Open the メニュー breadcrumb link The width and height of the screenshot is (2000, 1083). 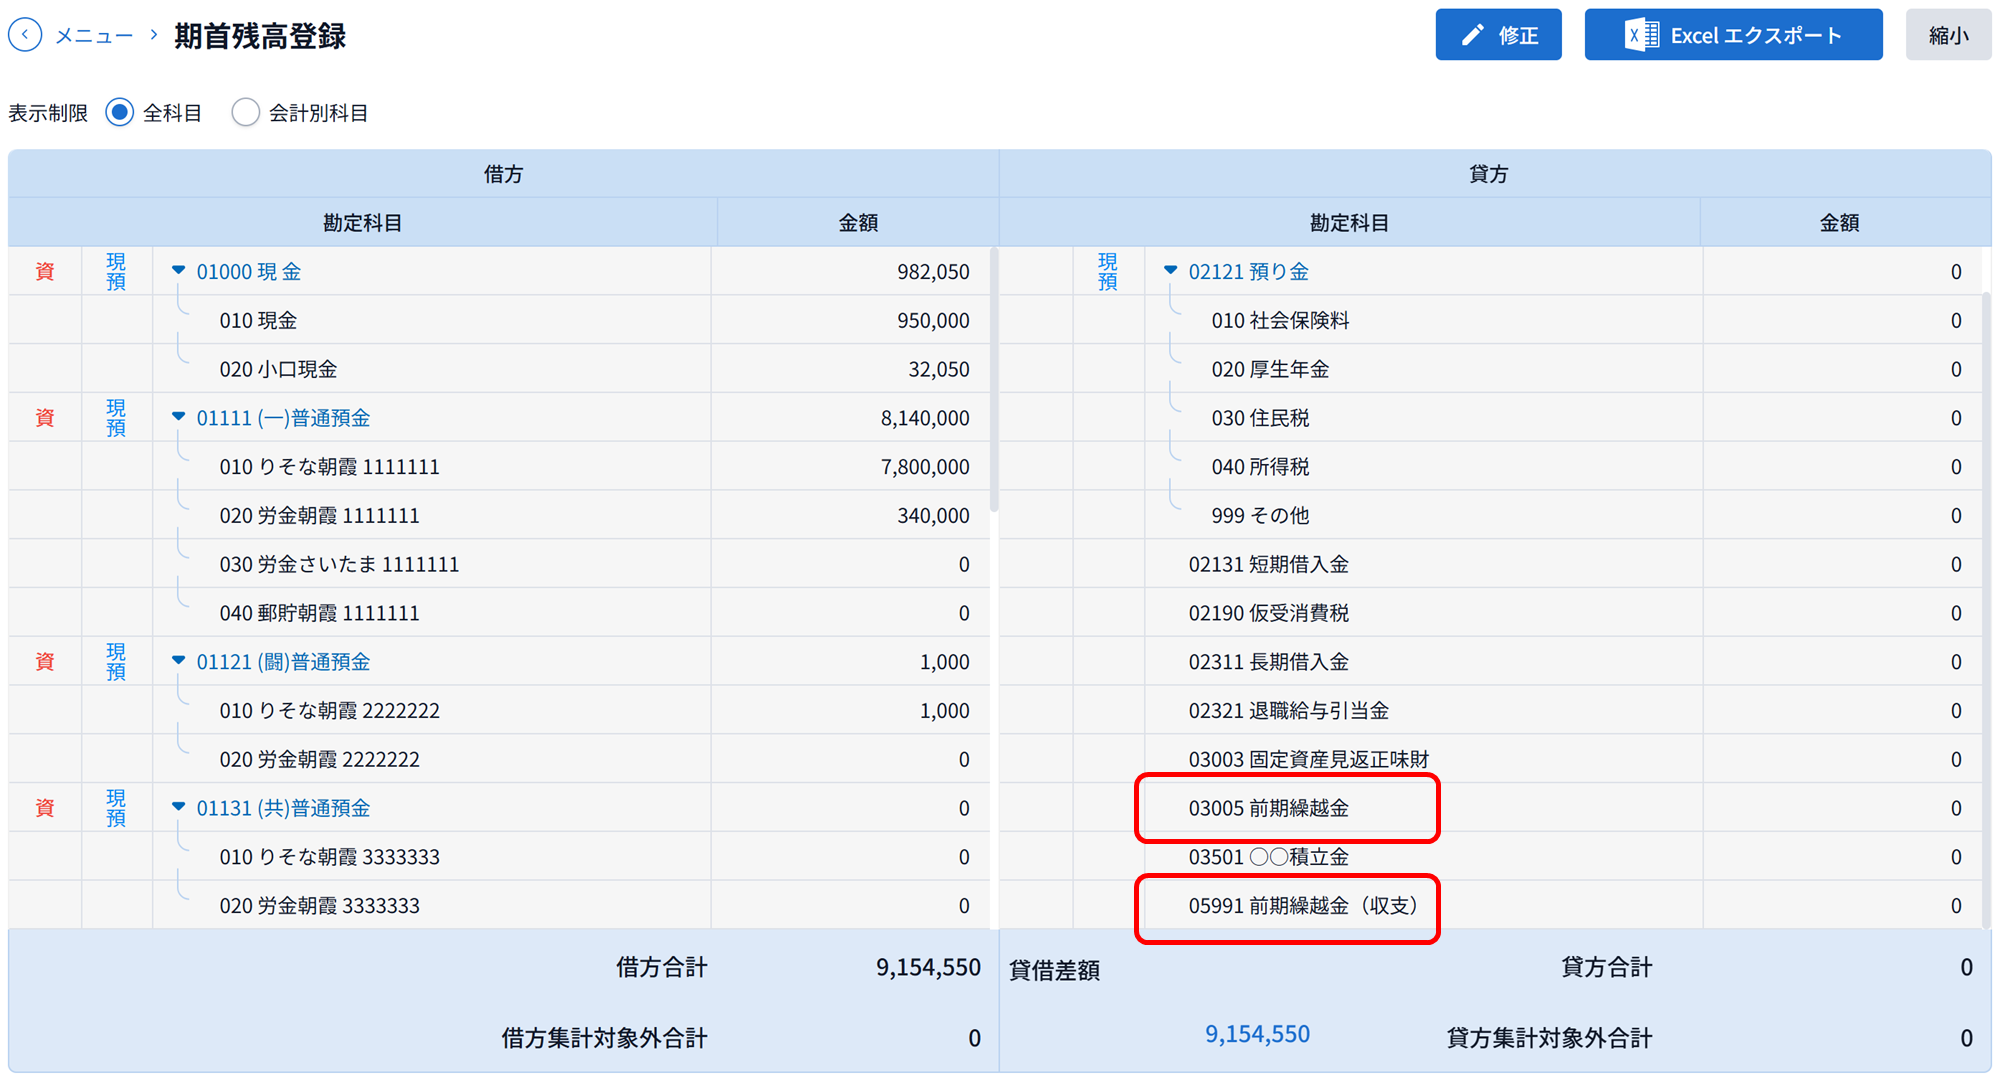pyautogui.click(x=94, y=36)
